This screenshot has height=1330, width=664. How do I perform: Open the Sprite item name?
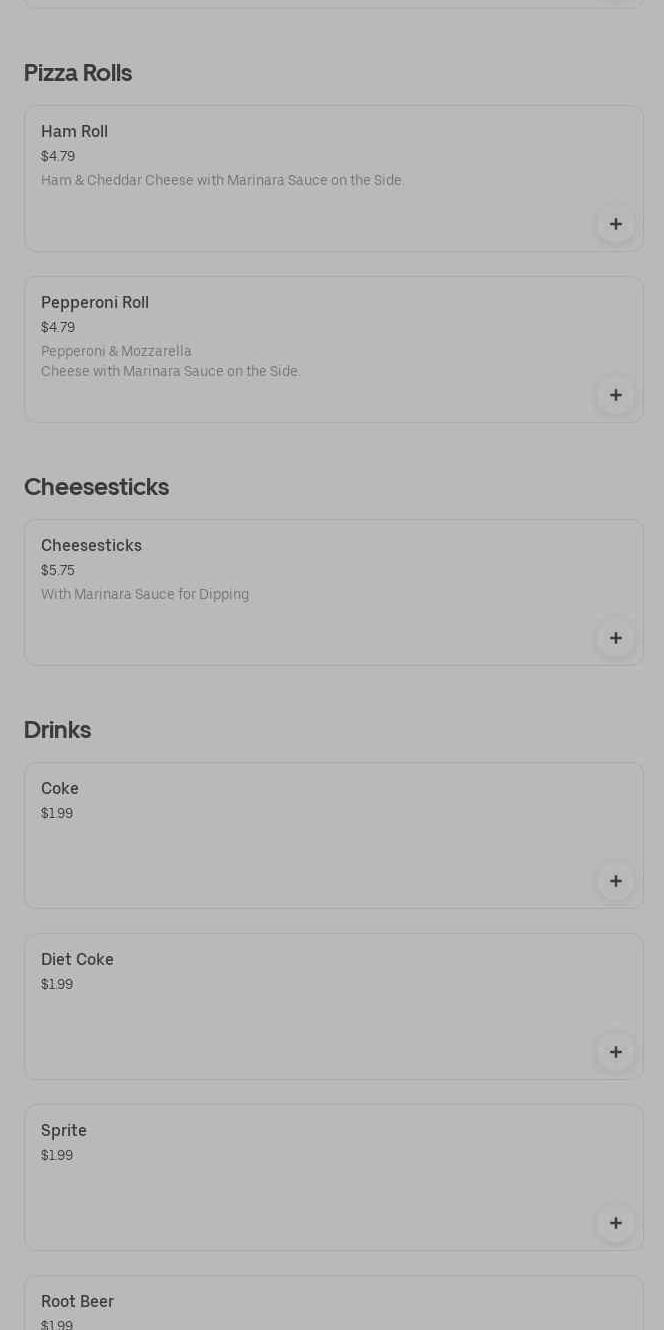tap(64, 1131)
